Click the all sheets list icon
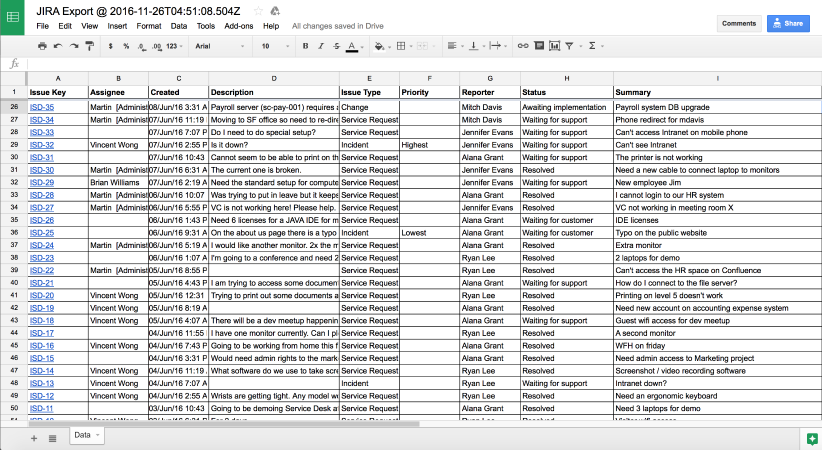Screen dimensions: 822x450 click(x=52, y=438)
